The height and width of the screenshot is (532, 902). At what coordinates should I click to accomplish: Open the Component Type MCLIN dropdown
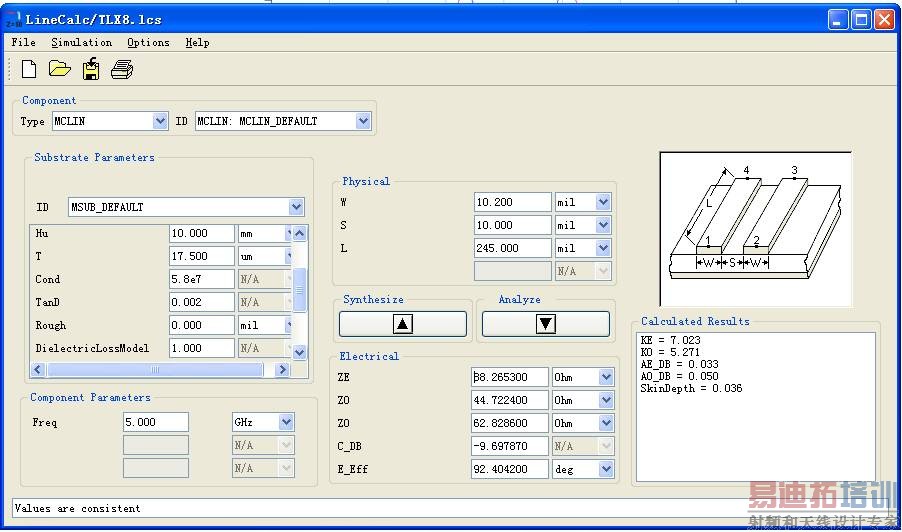(160, 121)
